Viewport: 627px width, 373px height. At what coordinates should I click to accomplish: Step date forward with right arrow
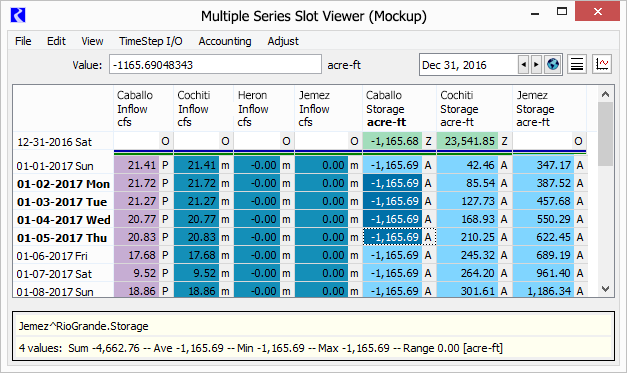click(536, 64)
